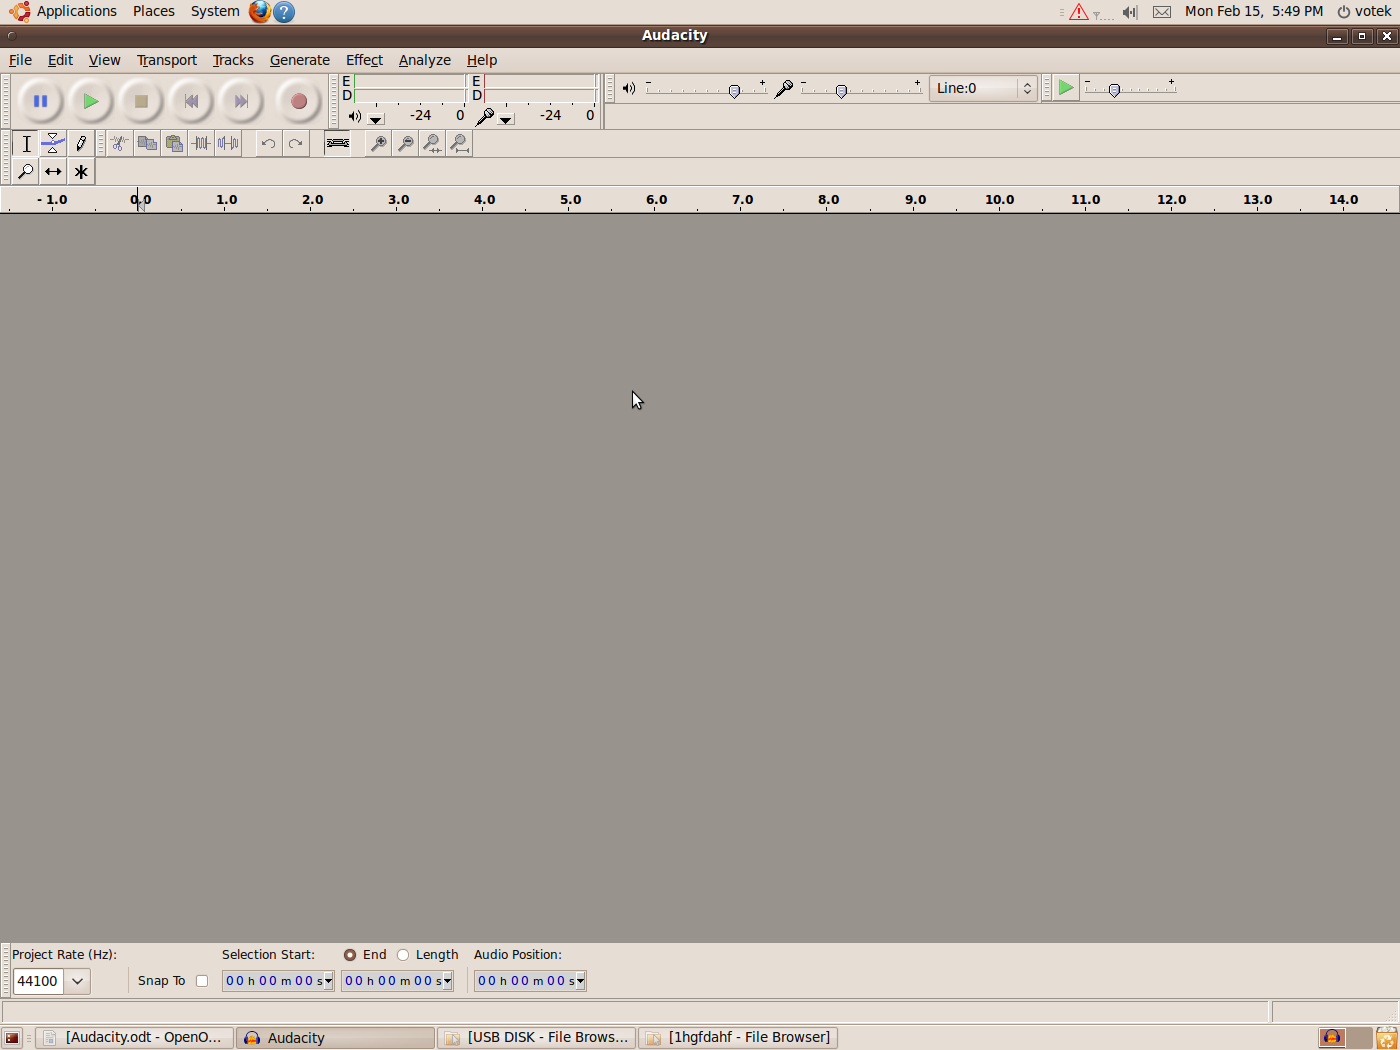Click the Zoom In magnifier icon
This screenshot has height=1050, width=1400.
pyautogui.click(x=378, y=143)
